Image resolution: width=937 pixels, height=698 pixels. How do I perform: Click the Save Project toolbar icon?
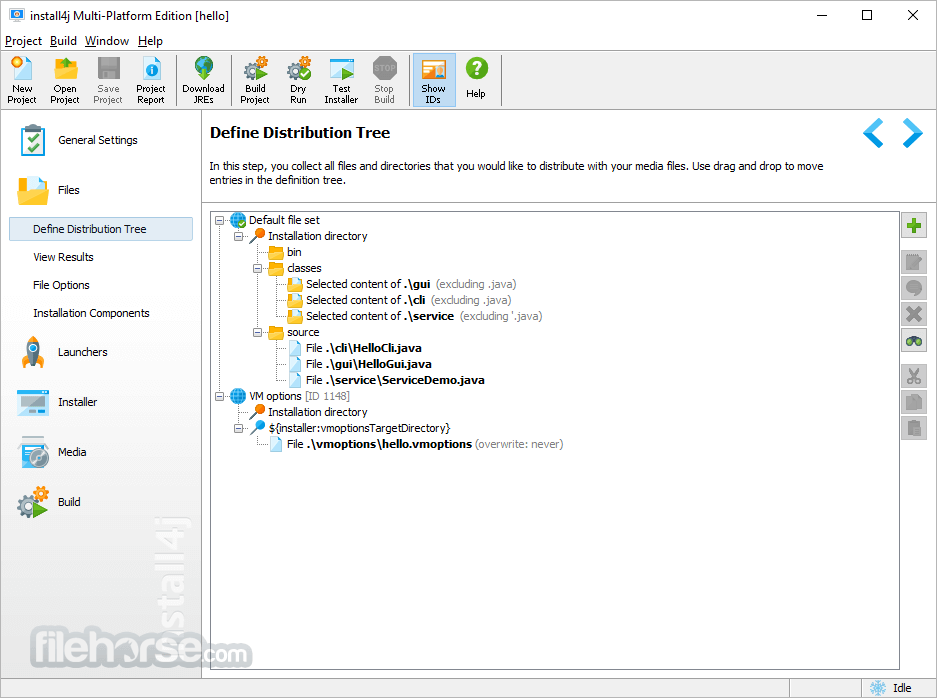click(x=108, y=80)
